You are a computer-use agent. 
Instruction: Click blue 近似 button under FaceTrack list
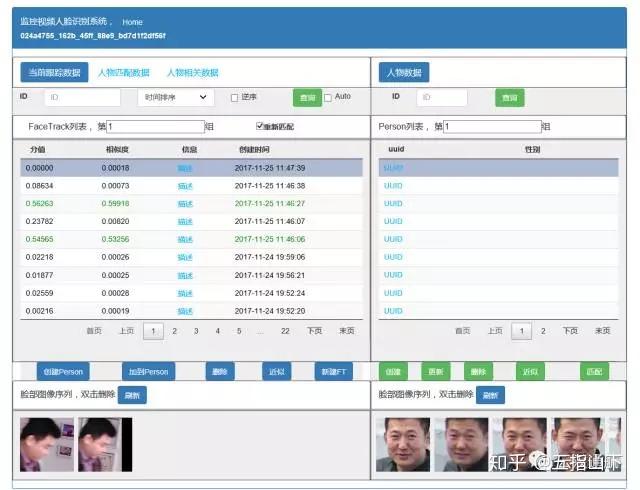pyautogui.click(x=277, y=372)
